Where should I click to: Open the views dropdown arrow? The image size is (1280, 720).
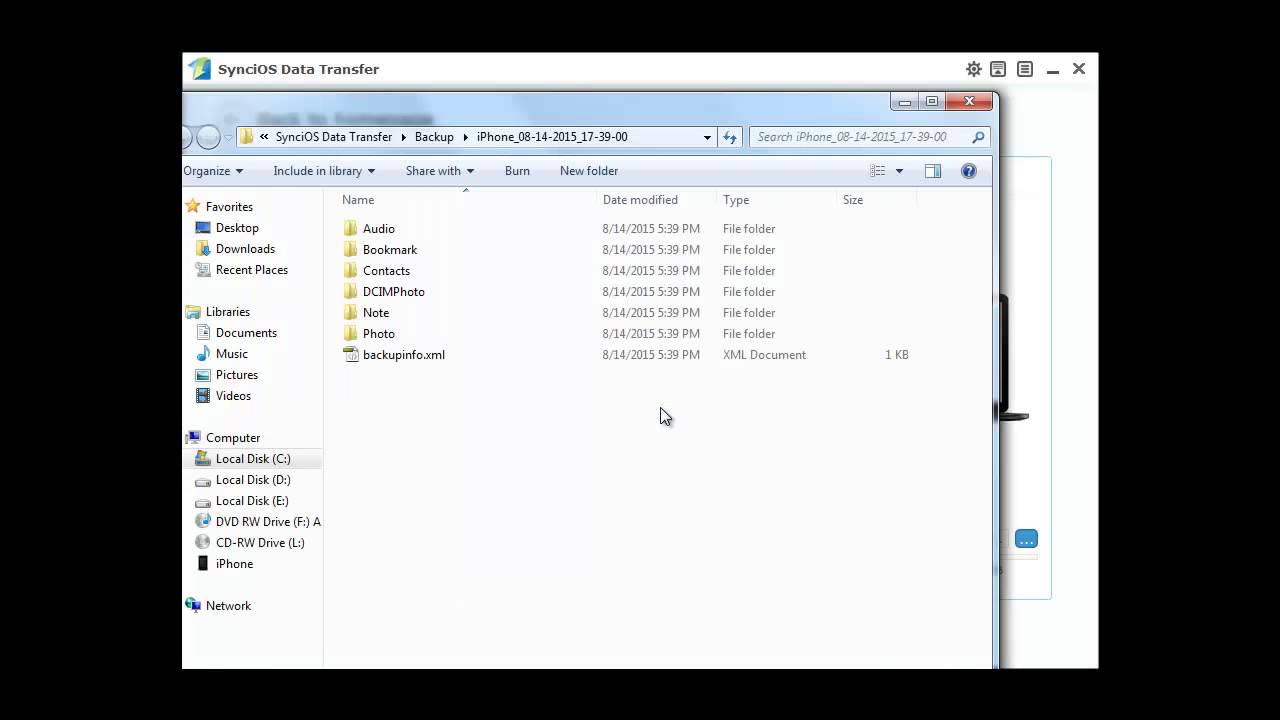pyautogui.click(x=899, y=171)
